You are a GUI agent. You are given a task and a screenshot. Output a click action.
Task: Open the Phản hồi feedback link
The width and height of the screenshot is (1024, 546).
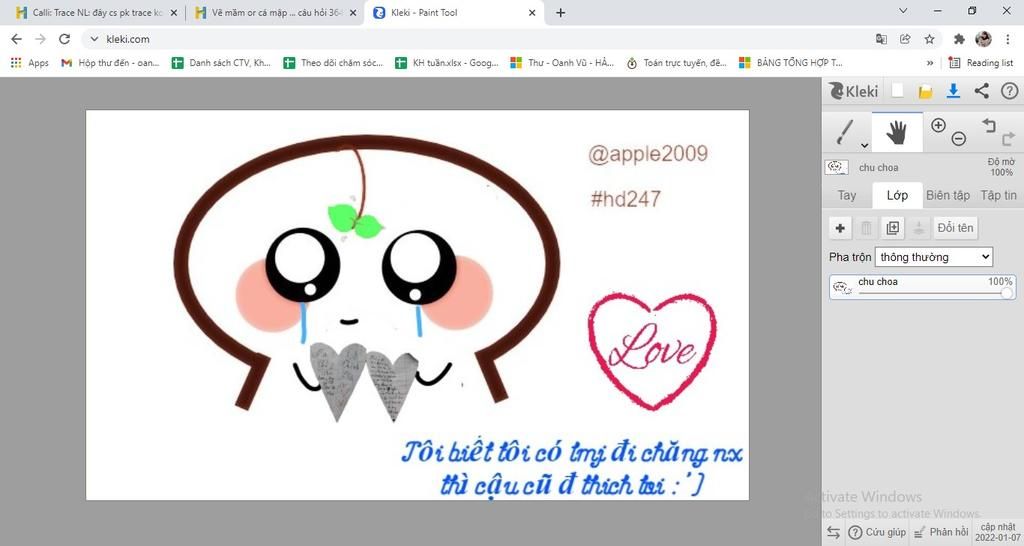[941, 532]
